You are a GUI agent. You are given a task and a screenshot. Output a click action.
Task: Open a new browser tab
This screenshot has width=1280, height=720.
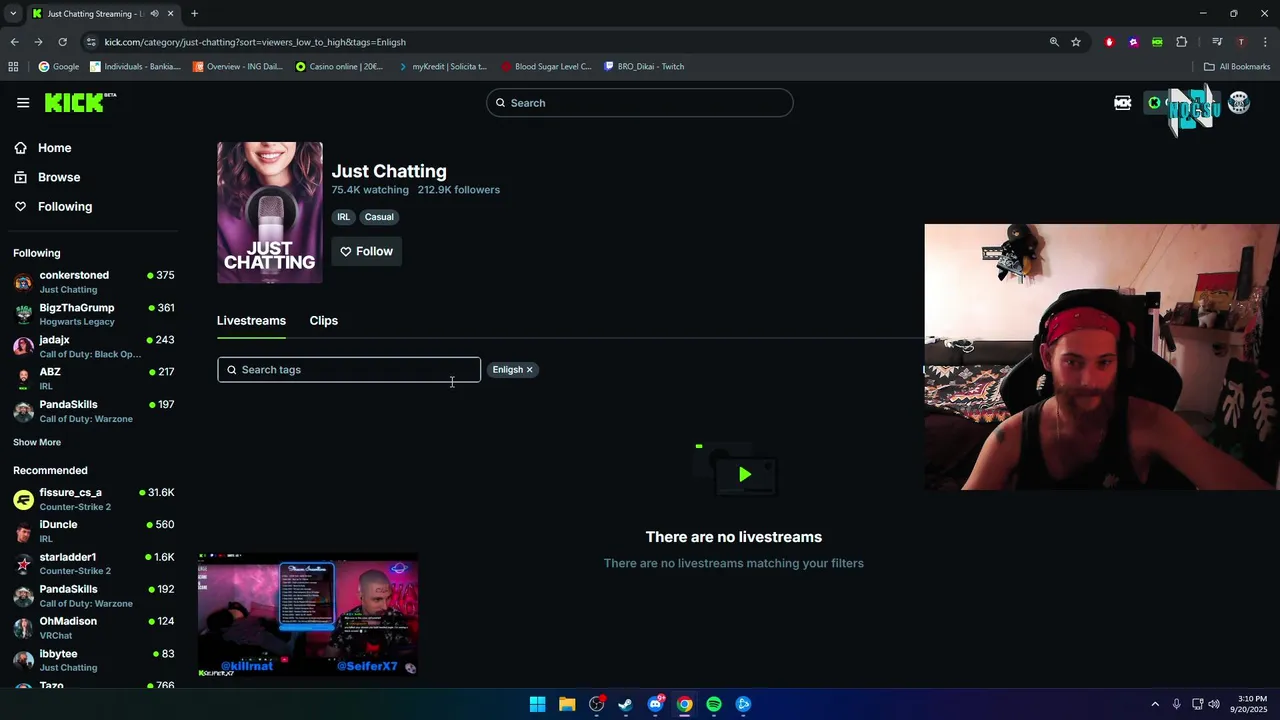[x=194, y=13]
